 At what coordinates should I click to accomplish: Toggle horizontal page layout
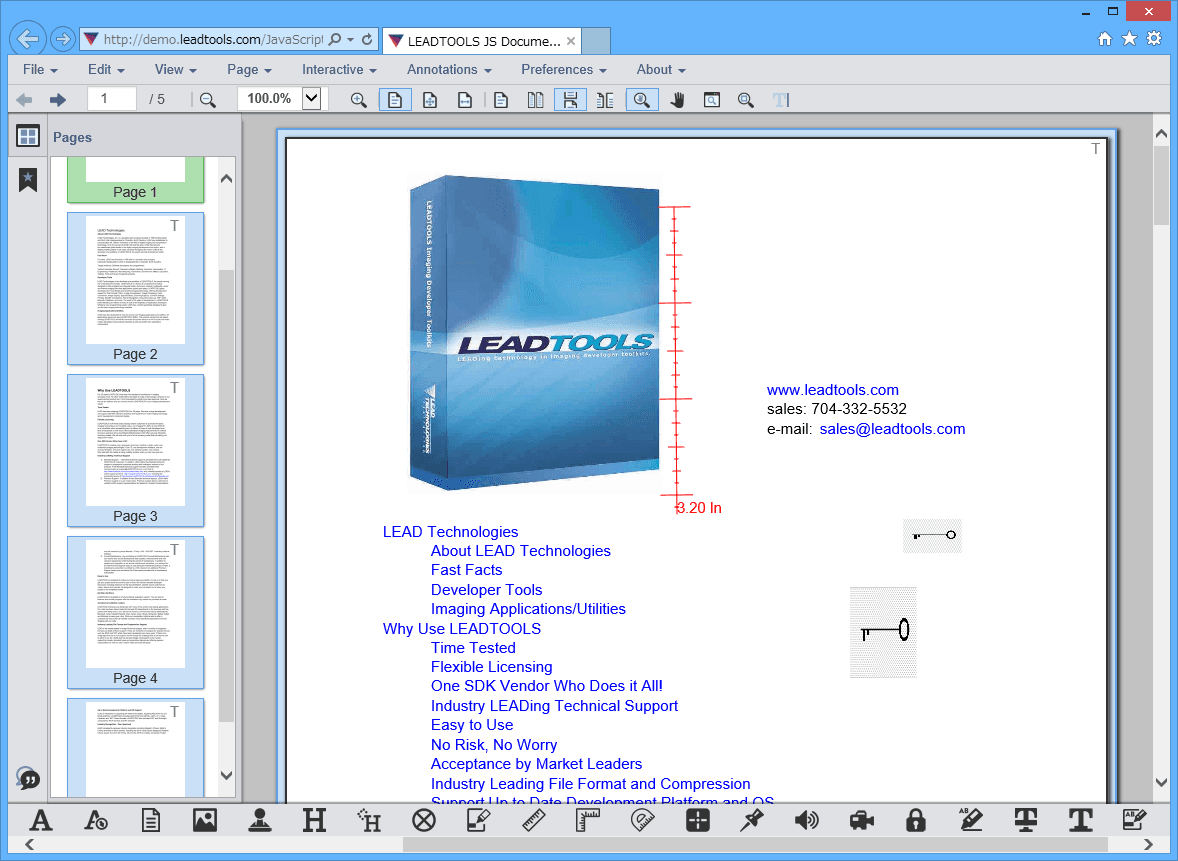[x=605, y=100]
